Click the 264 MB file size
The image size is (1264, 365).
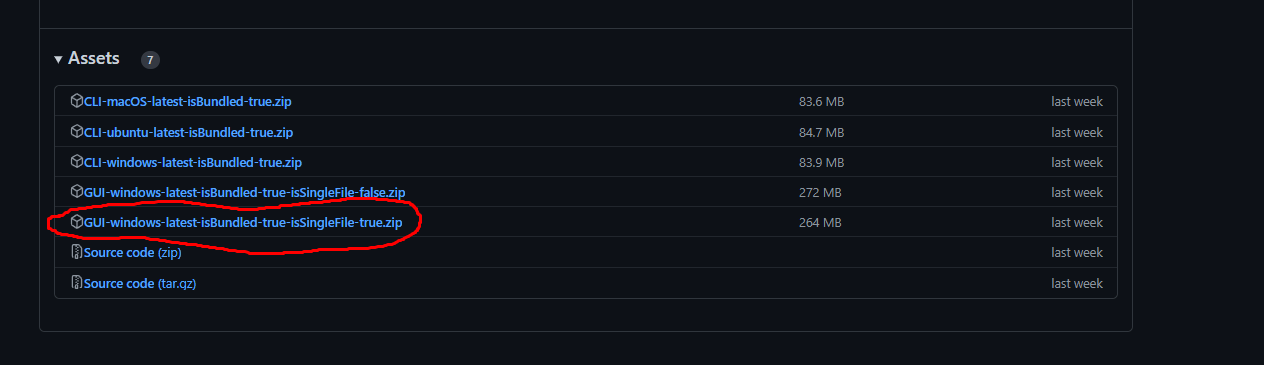click(x=820, y=222)
